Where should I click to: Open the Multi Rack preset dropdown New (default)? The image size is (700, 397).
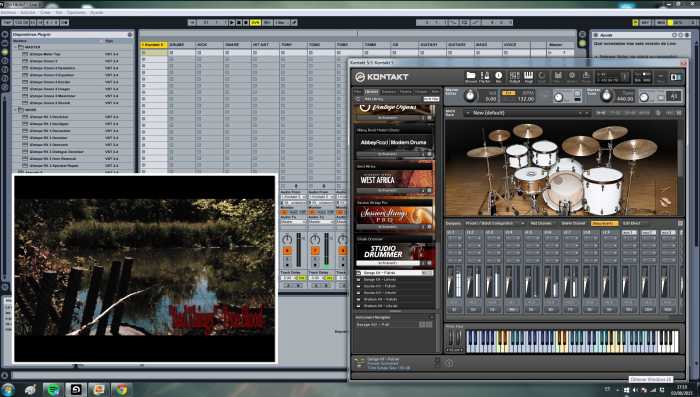pos(527,113)
